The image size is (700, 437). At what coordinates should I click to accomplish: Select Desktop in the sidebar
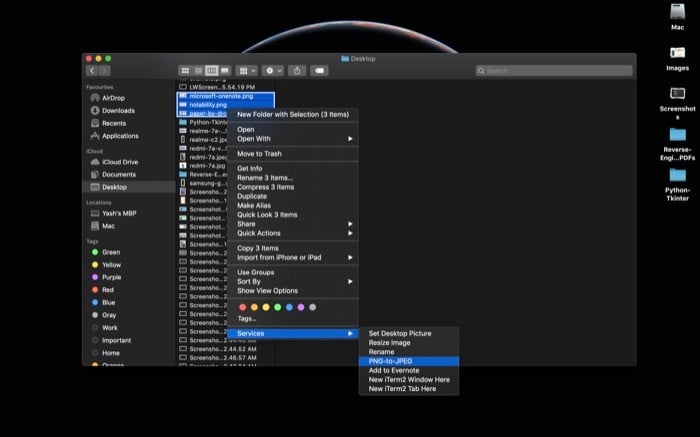click(x=129, y=187)
